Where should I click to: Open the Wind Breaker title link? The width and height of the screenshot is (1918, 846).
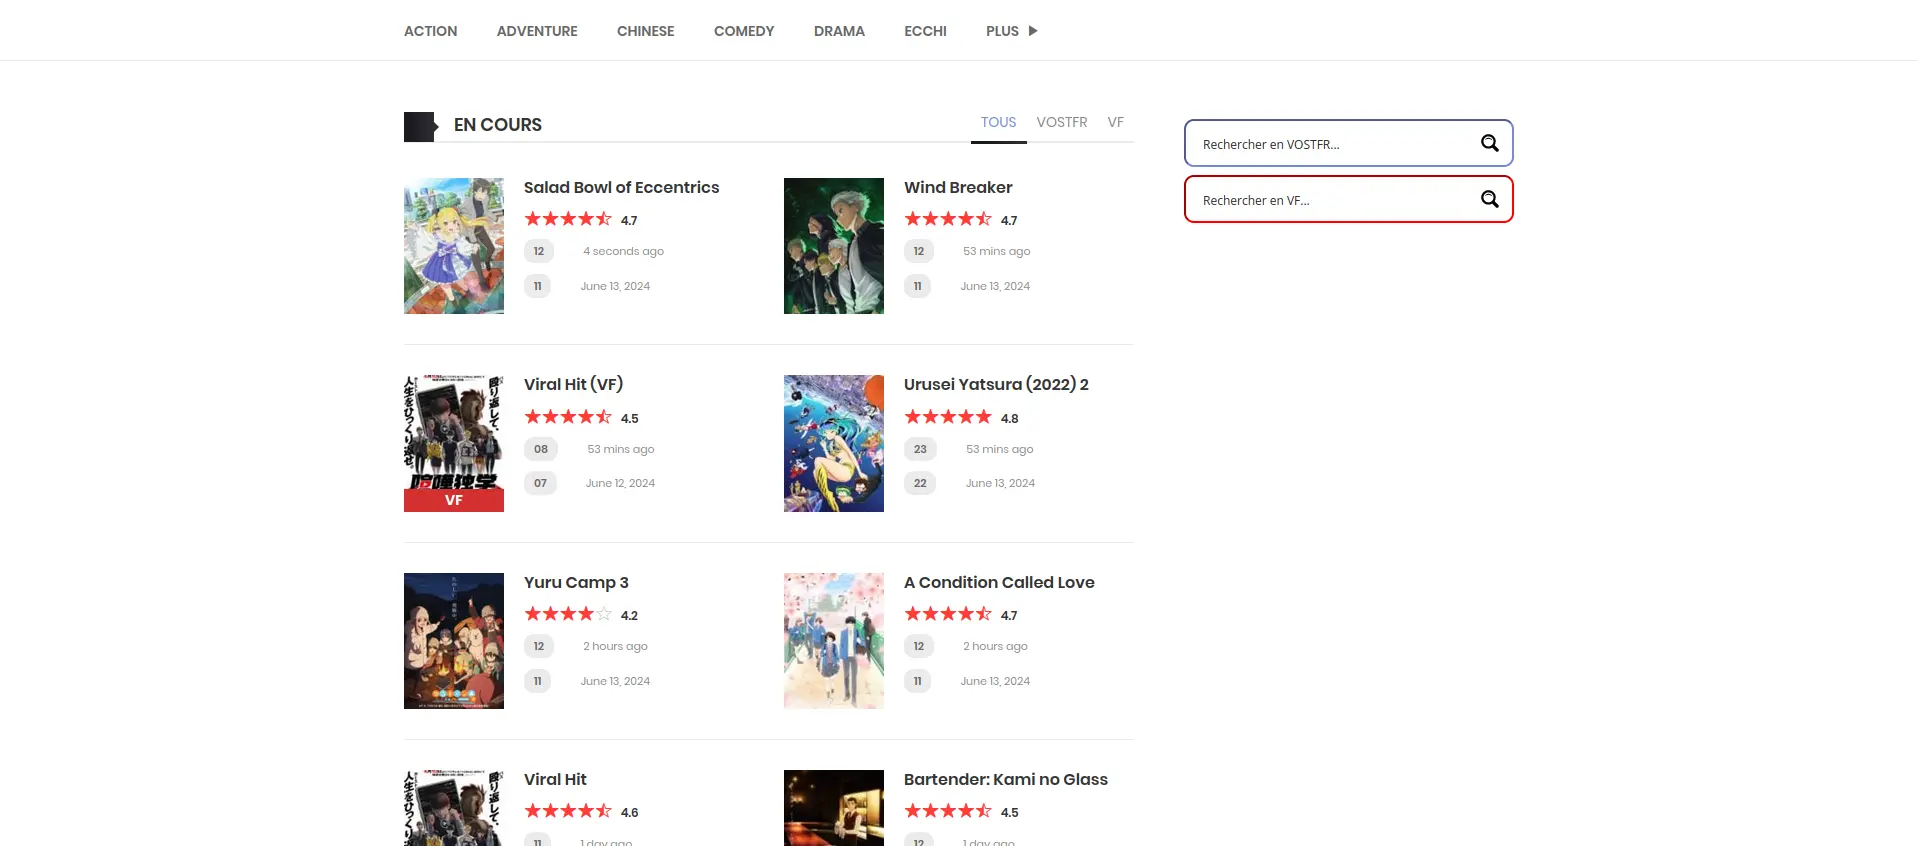(x=958, y=187)
